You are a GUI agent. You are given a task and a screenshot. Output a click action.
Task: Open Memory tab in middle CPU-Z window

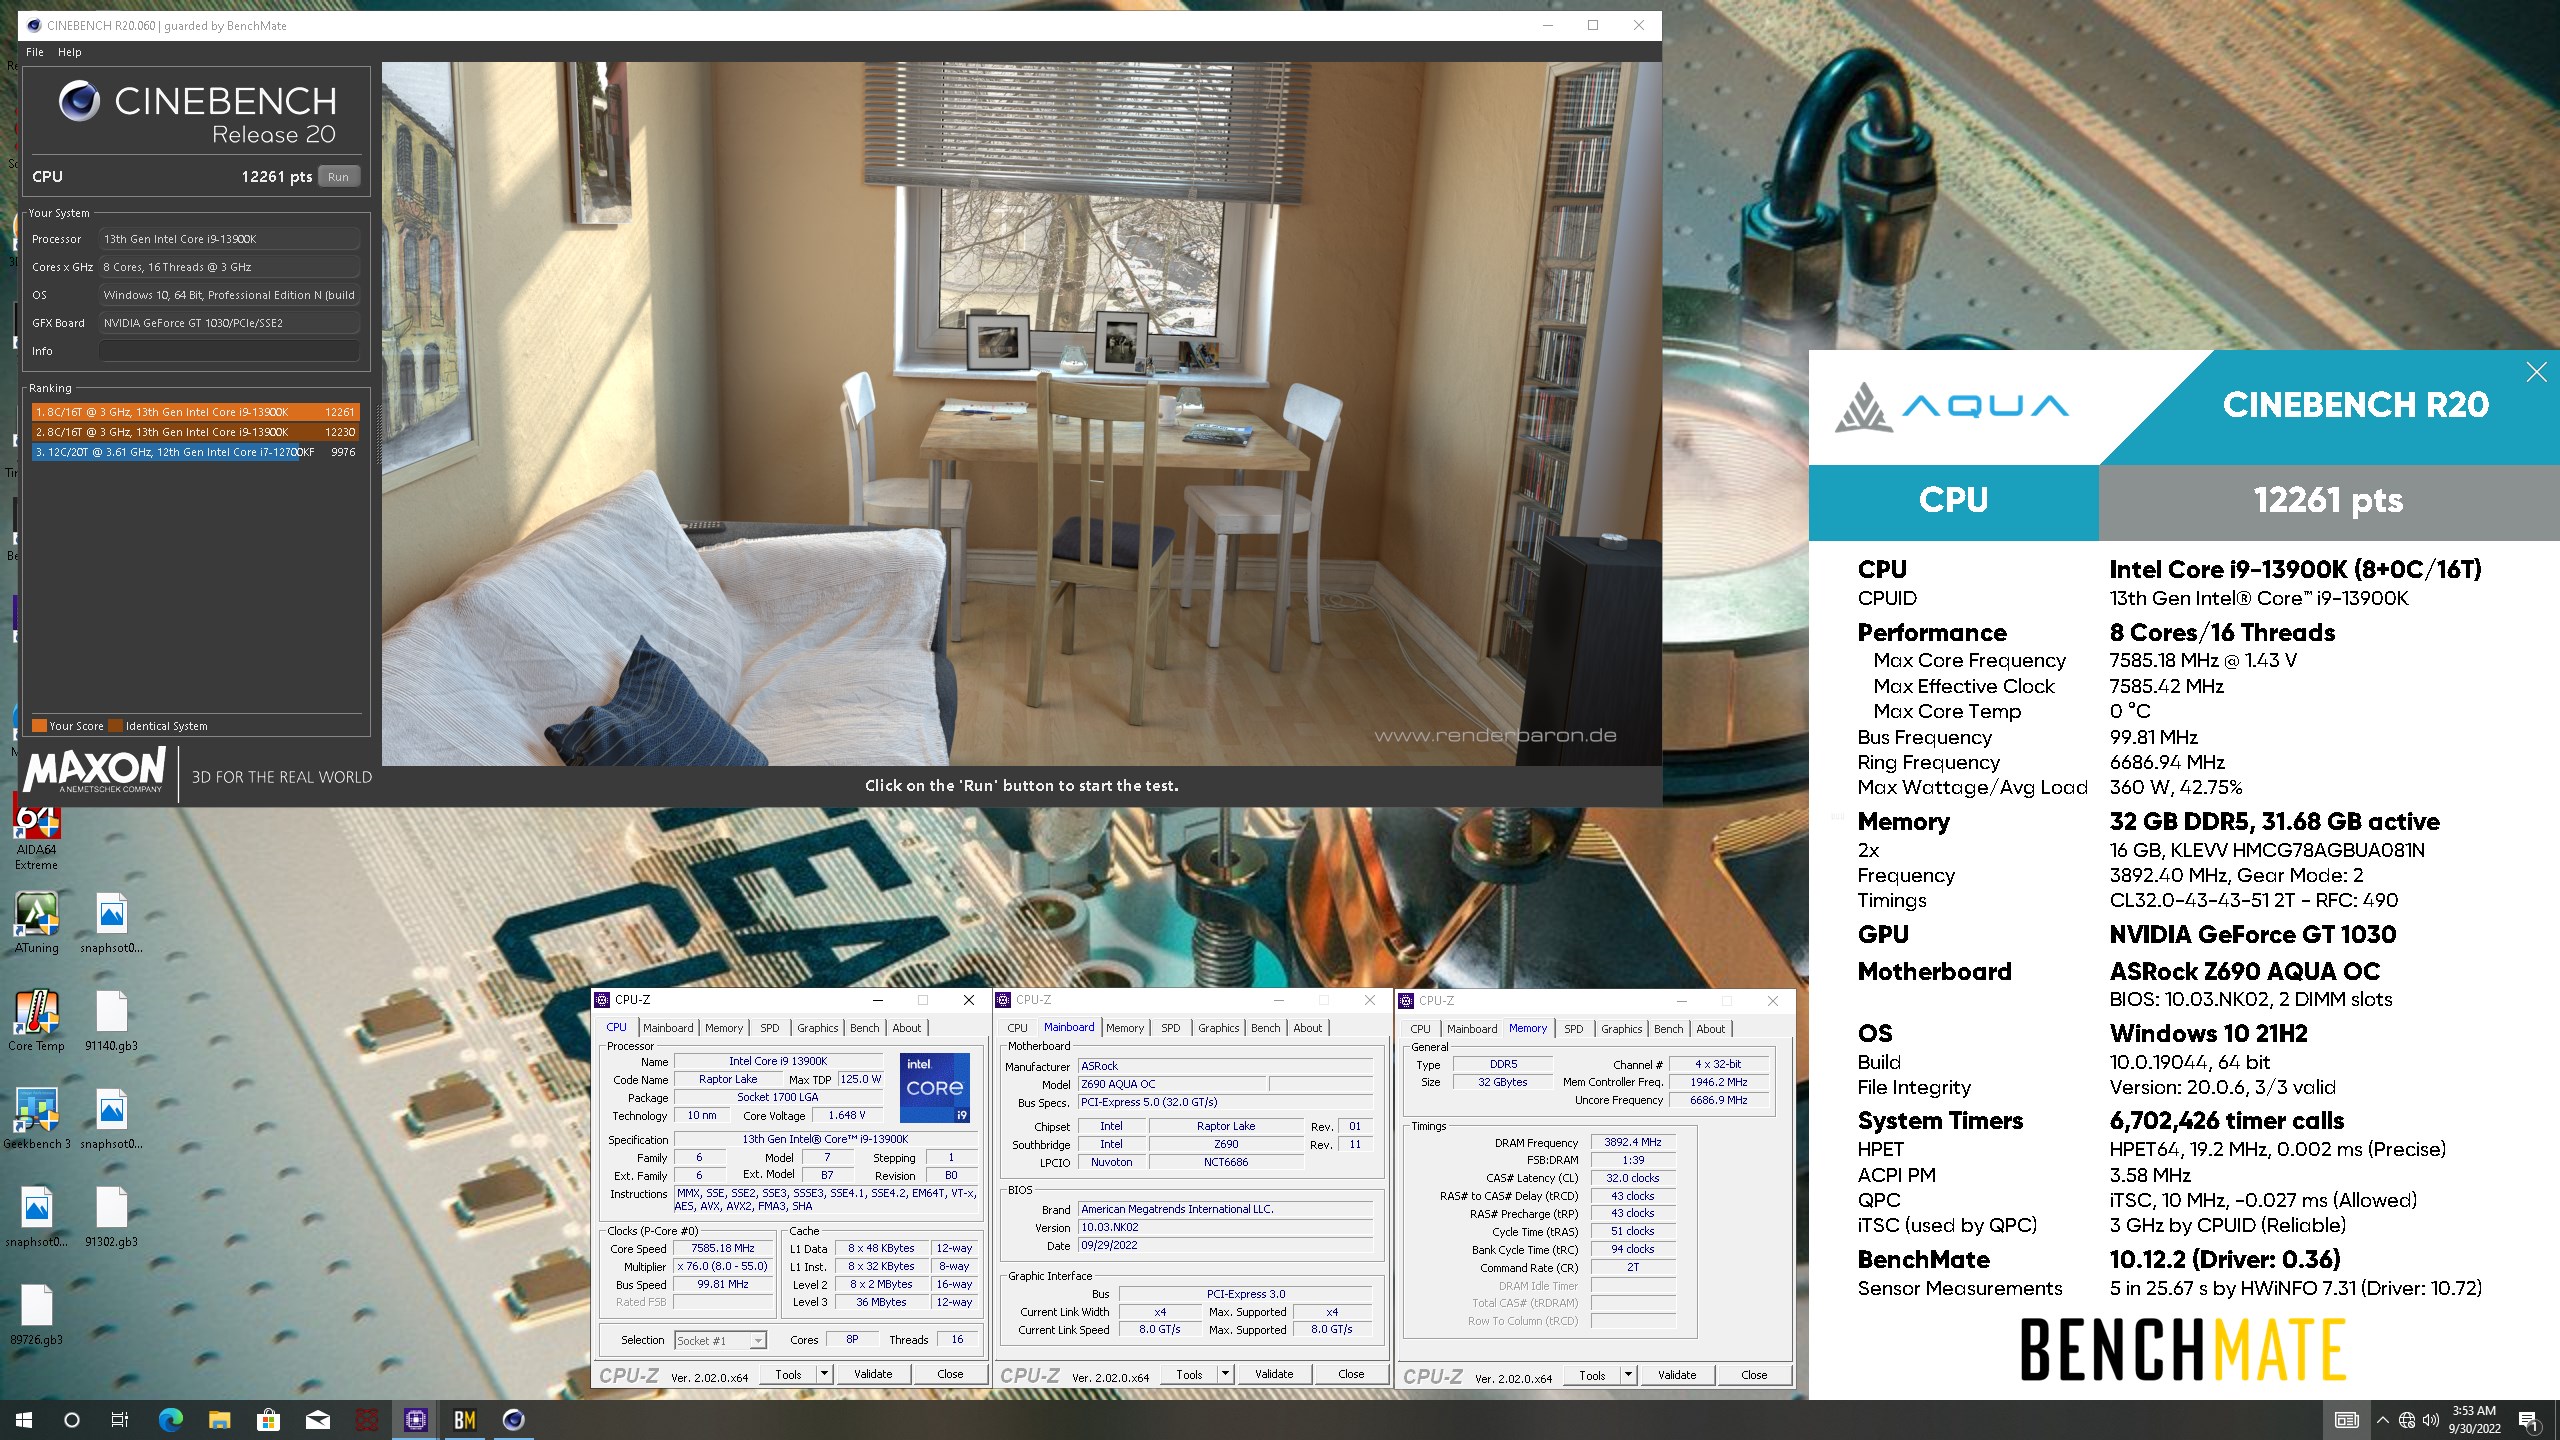point(1125,1028)
